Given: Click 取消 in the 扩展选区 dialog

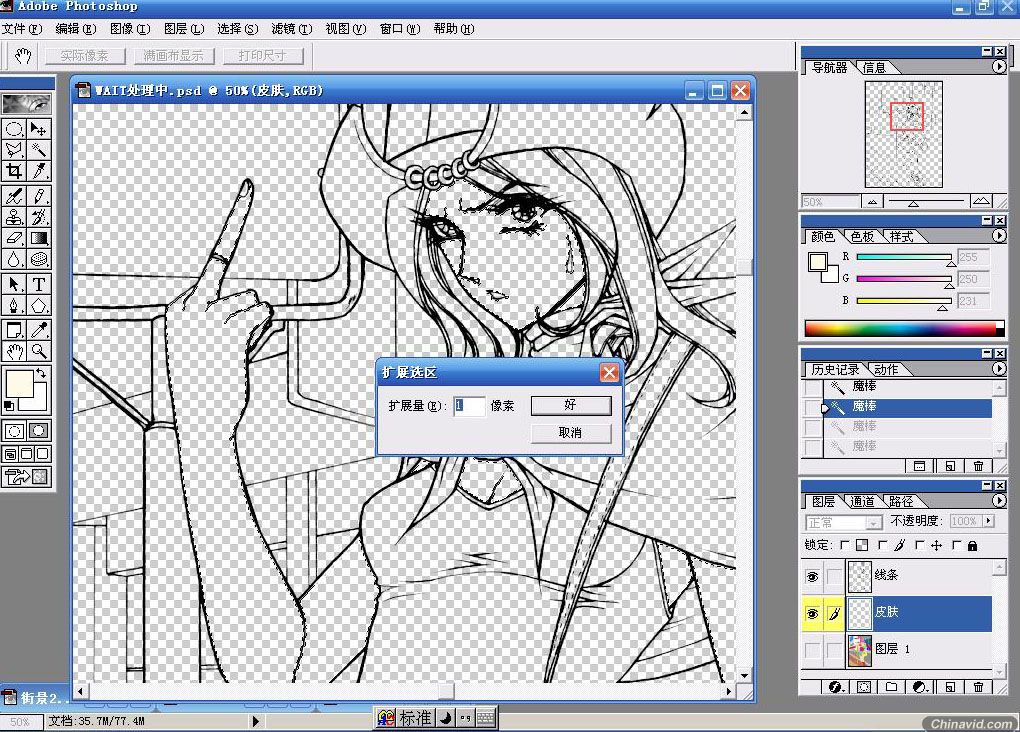Looking at the screenshot, I should click(x=570, y=433).
